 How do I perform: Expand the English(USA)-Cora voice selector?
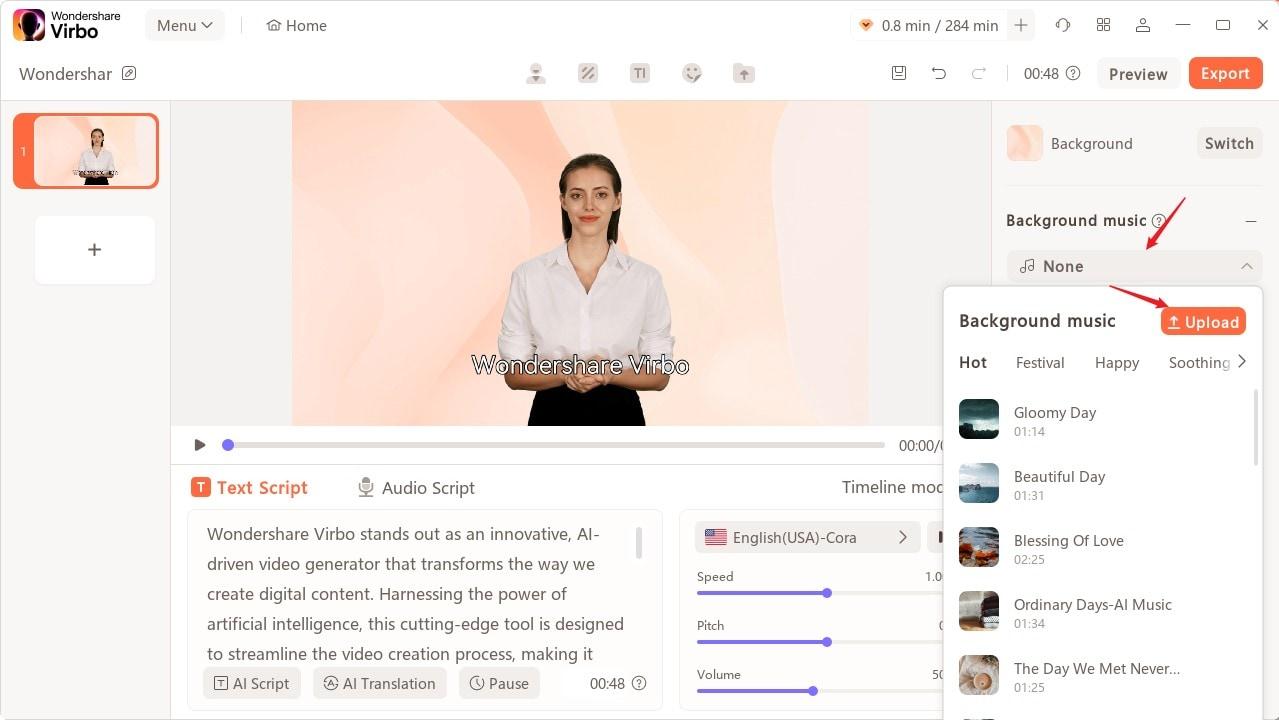902,537
